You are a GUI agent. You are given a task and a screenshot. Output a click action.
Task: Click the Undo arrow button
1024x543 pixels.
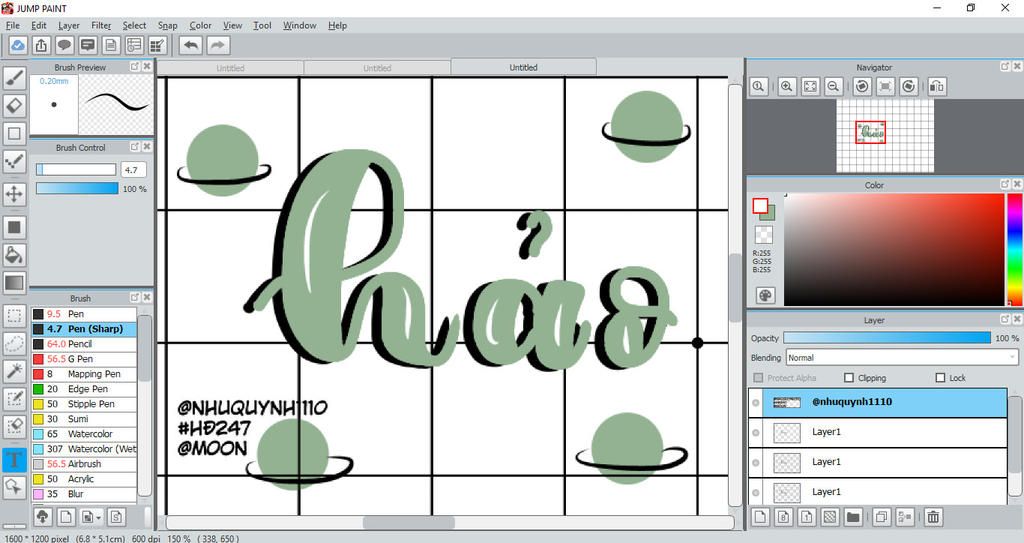[191, 45]
